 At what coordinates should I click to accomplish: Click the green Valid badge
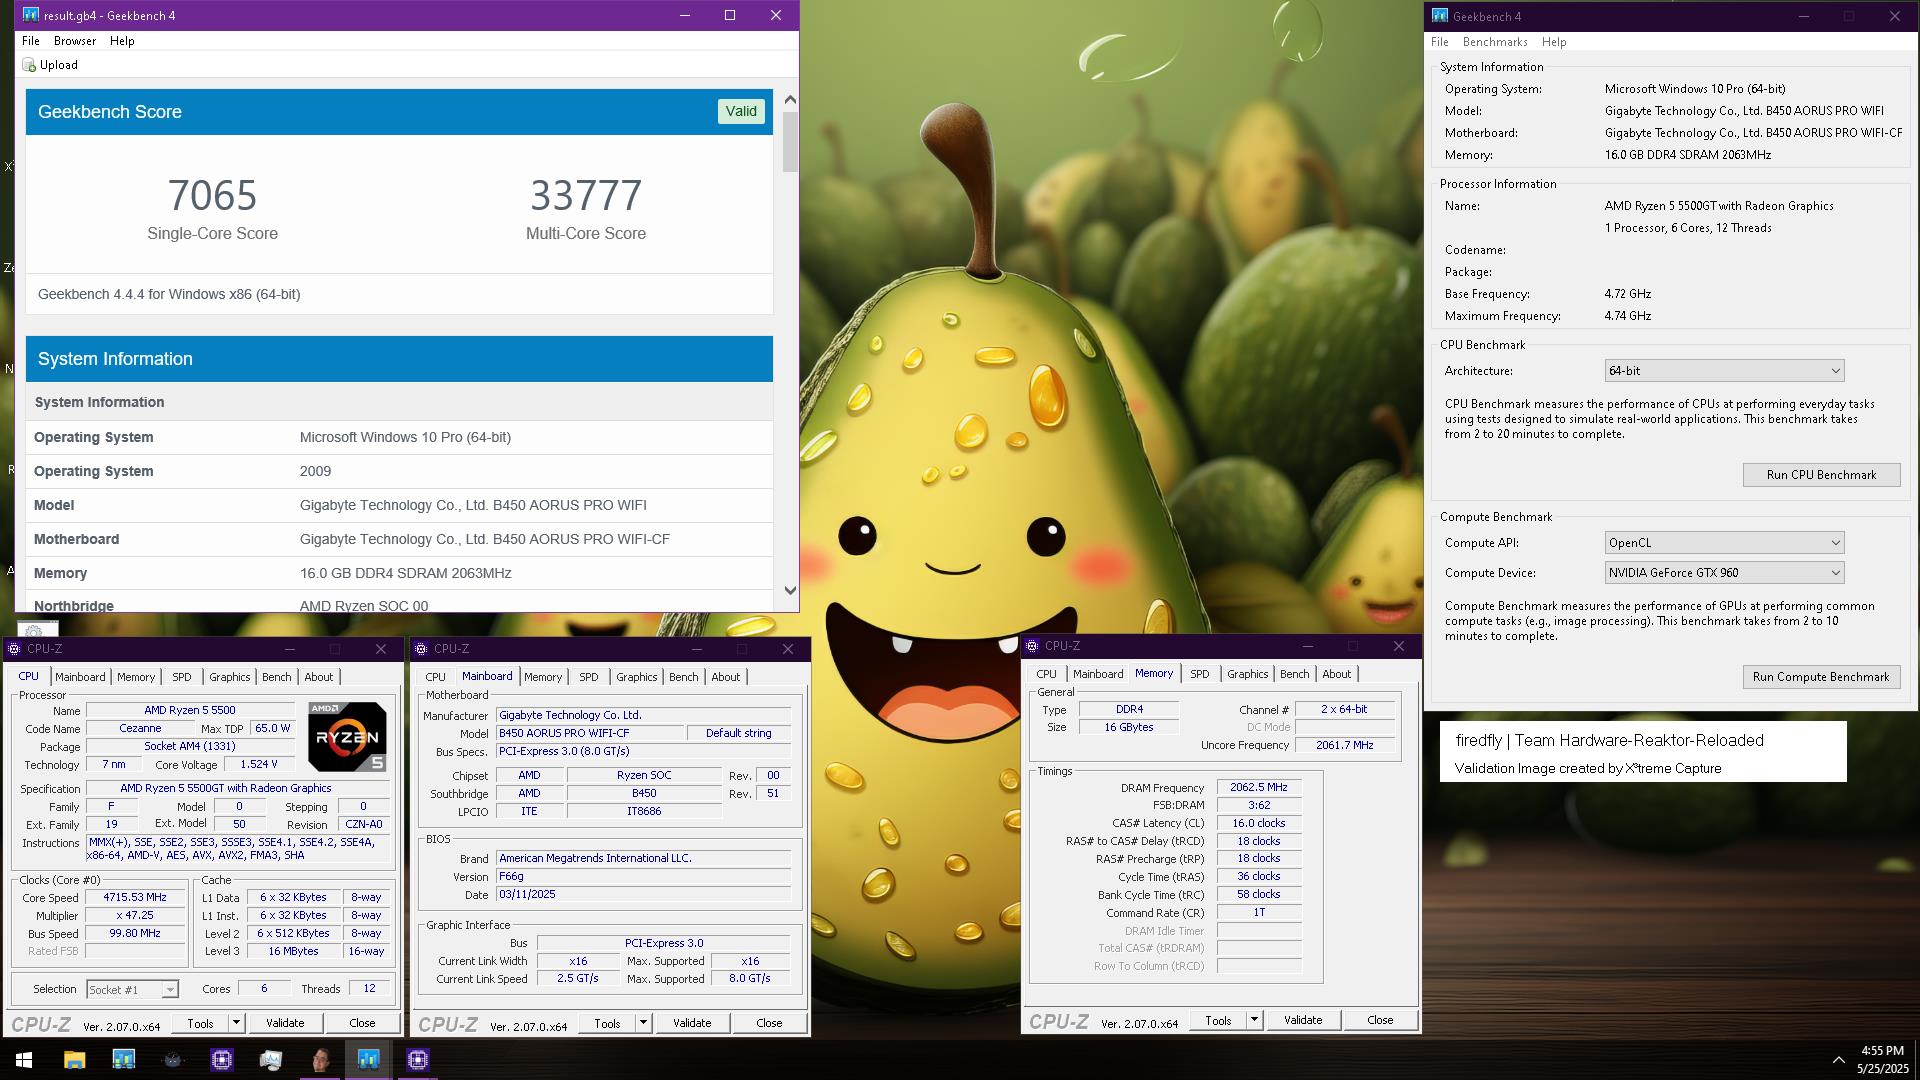[741, 111]
